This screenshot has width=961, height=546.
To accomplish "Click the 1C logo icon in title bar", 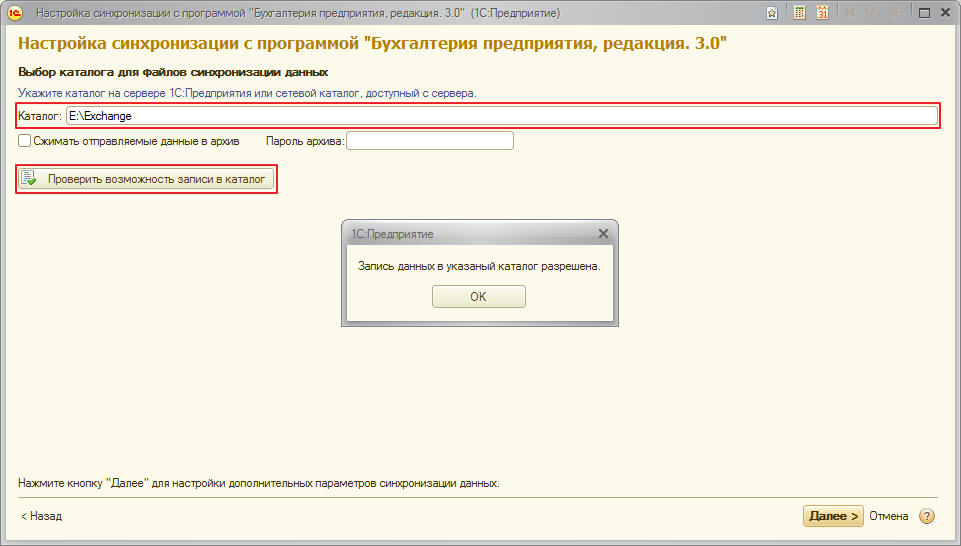I will tap(15, 13).
